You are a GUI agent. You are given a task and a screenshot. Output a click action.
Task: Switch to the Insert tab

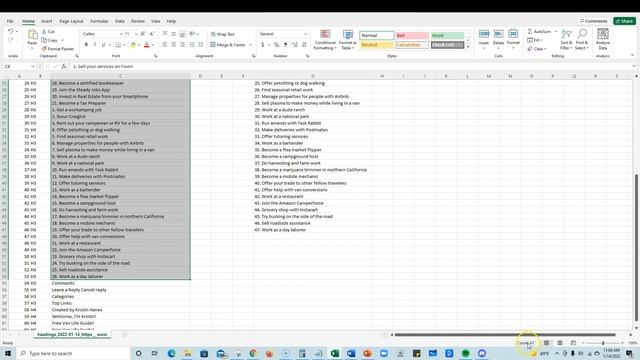(x=47, y=21)
